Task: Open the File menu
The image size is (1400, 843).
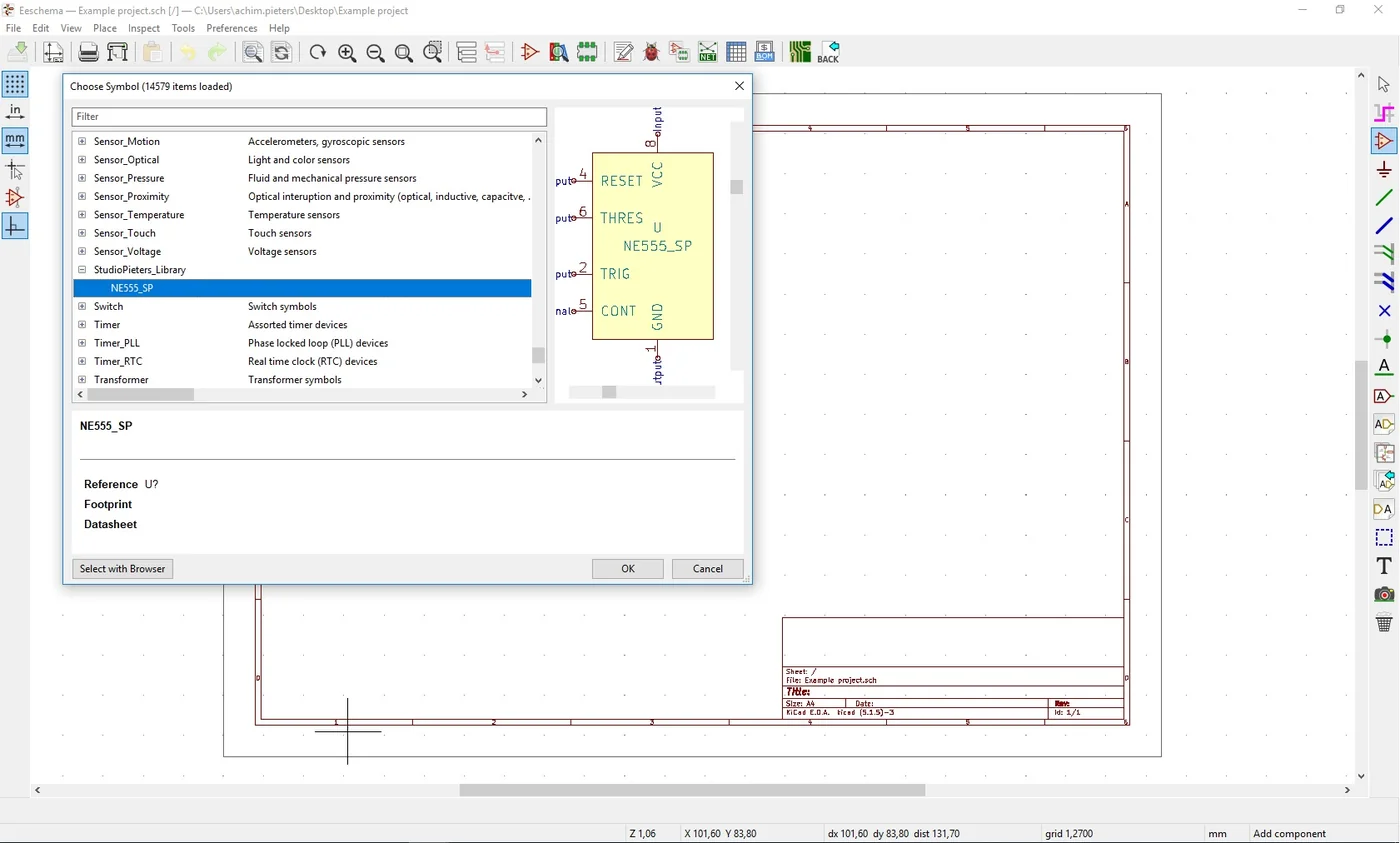Action: (13, 28)
